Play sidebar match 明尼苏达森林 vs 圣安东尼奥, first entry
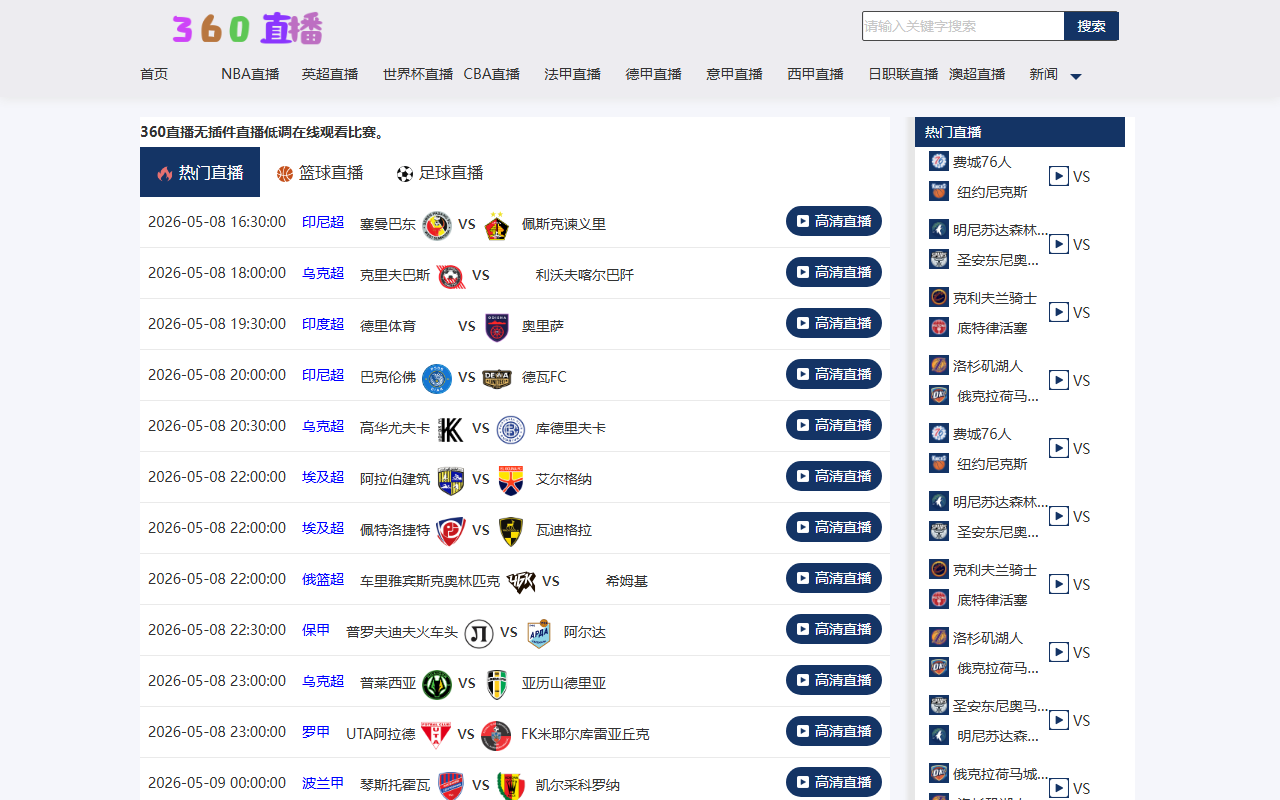 tap(1059, 244)
